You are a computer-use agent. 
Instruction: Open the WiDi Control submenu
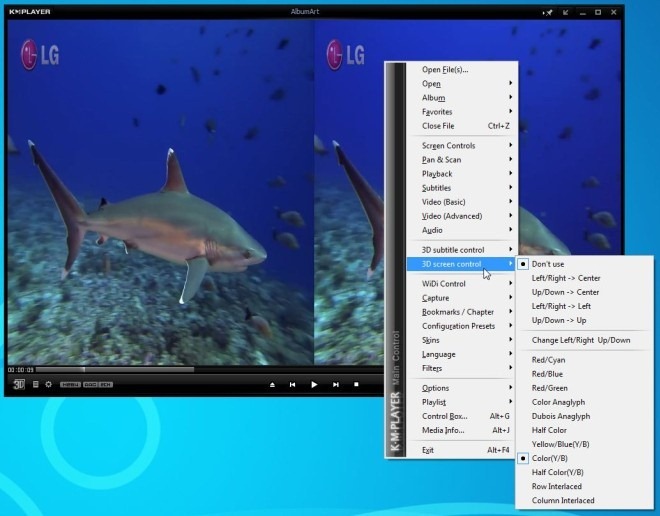pyautogui.click(x=462, y=284)
